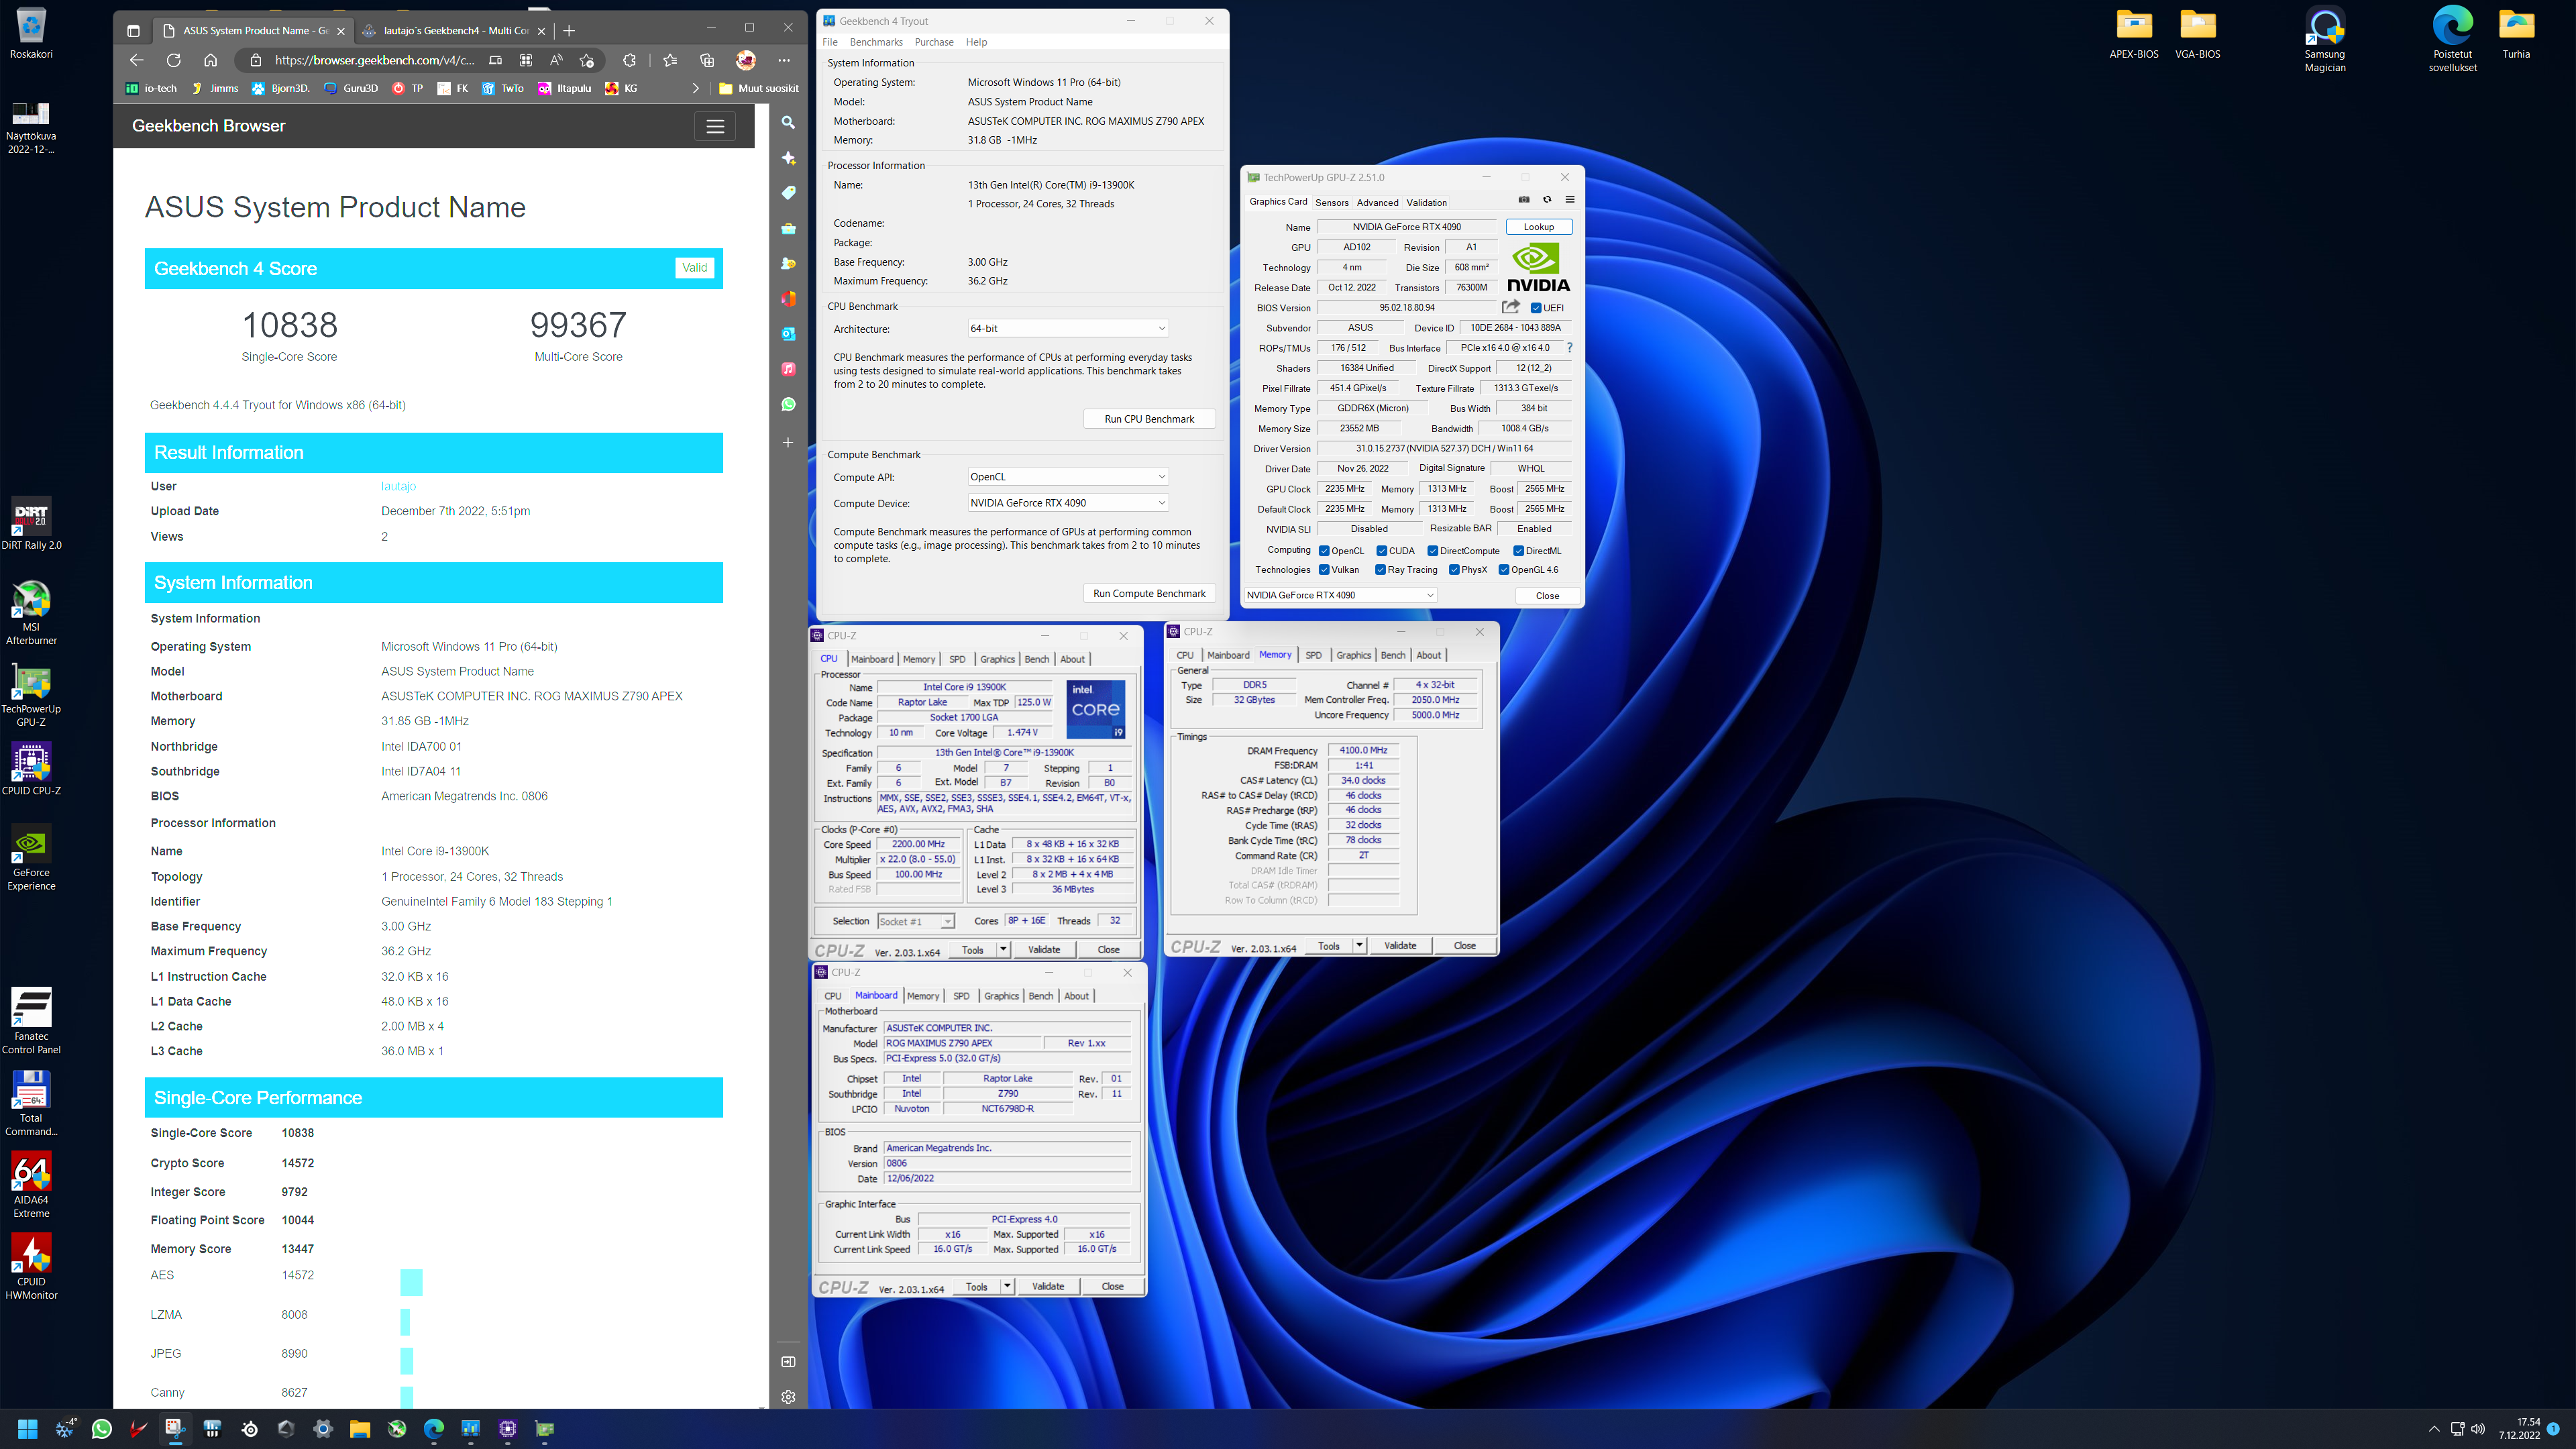Open the Compute Device dropdown in Geekbench
Image resolution: width=2576 pixels, height=1449 pixels.
click(1067, 503)
